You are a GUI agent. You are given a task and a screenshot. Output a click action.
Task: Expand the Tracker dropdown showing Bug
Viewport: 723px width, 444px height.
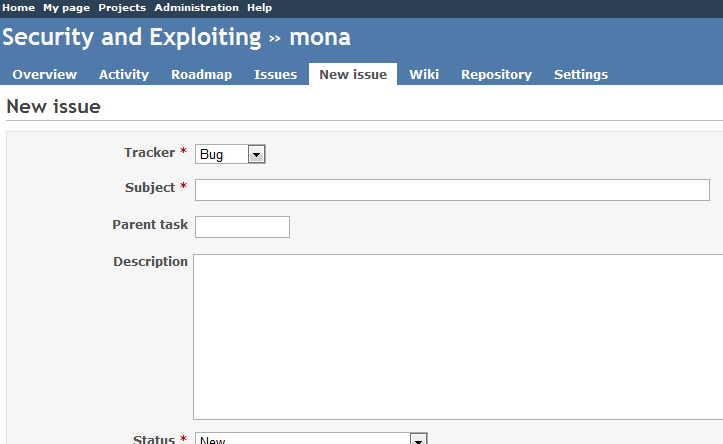[x=230, y=154]
